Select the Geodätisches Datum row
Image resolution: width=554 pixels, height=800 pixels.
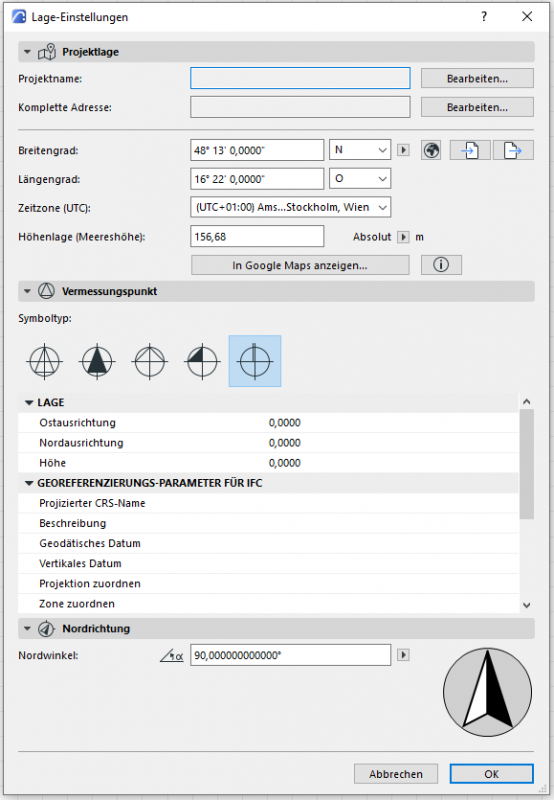click(x=268, y=543)
